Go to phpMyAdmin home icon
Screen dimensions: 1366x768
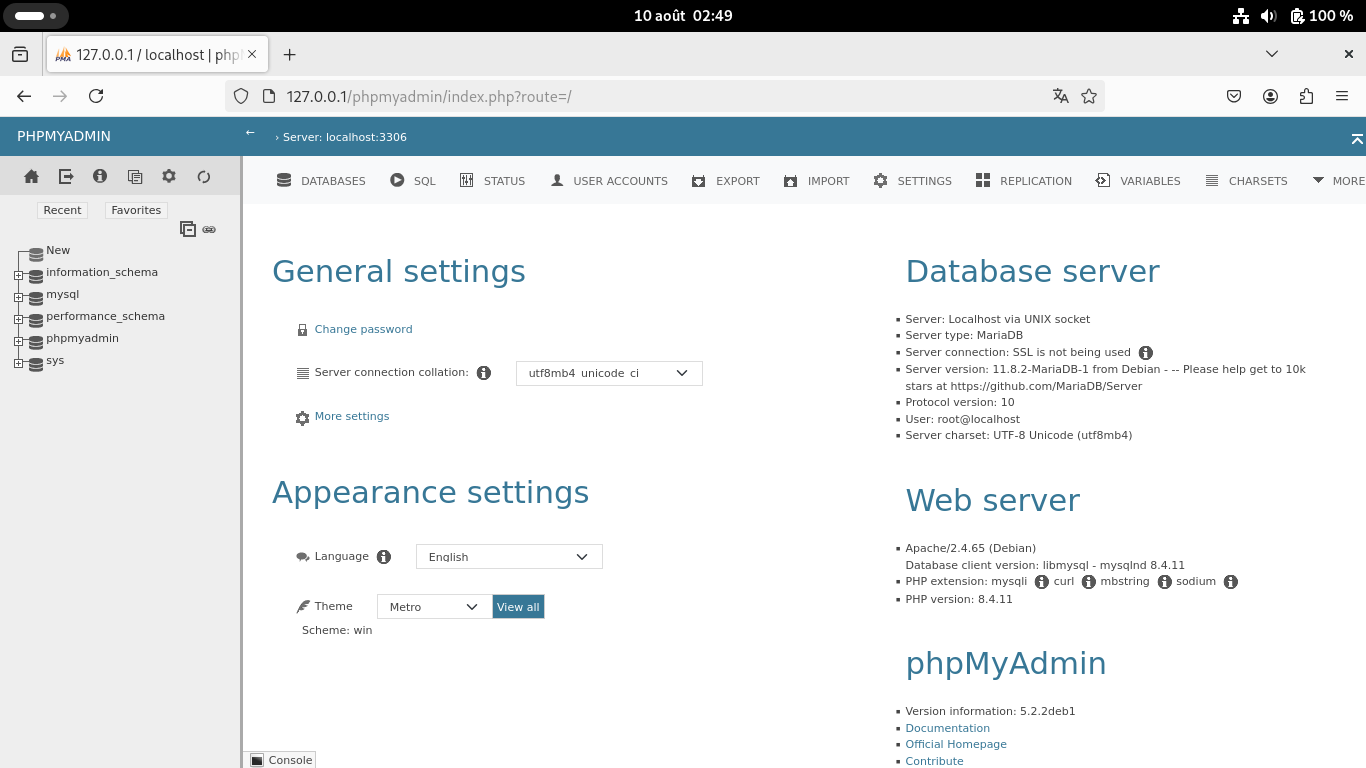(32, 177)
